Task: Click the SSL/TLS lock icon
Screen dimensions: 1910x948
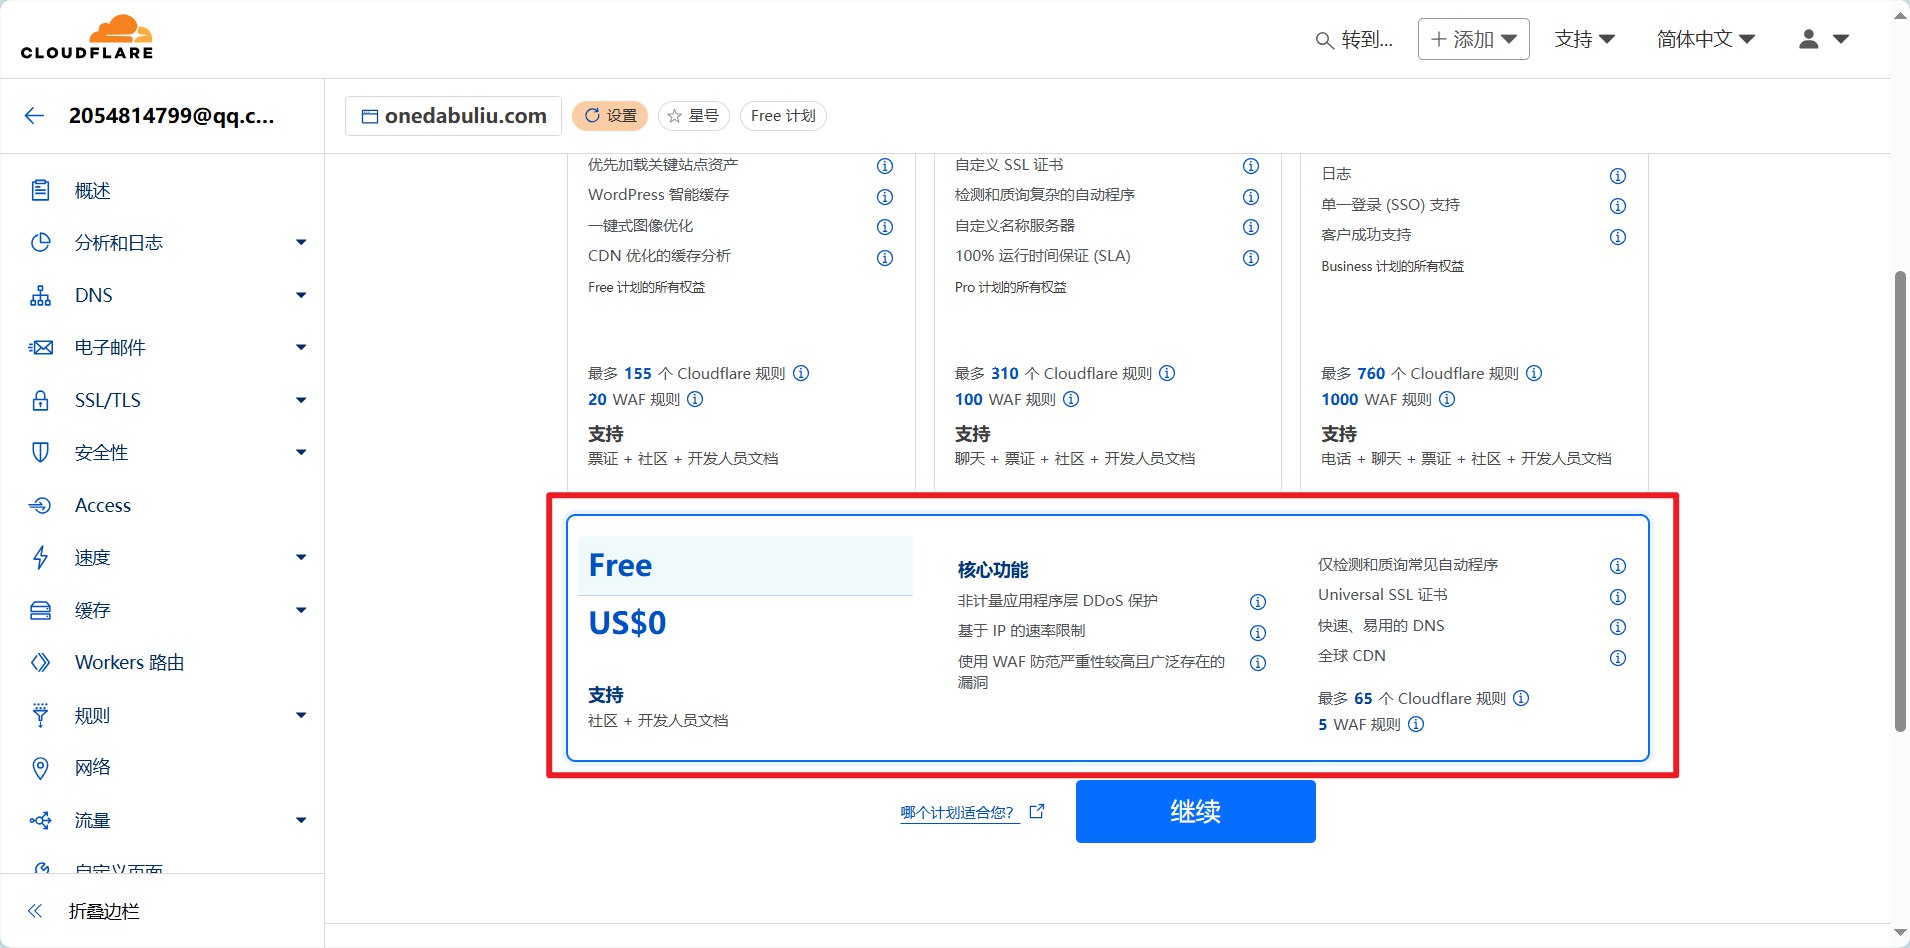Action: pos(40,400)
